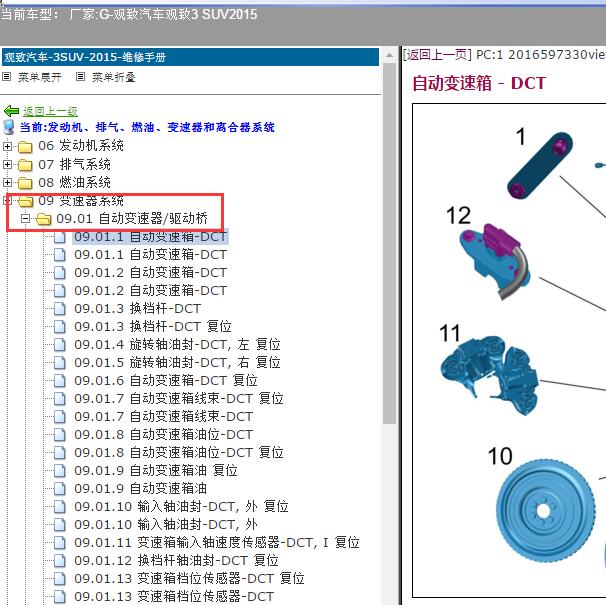Open 09.01.13 变速箱档位传感器-DCT entry without 复位

click(174, 596)
